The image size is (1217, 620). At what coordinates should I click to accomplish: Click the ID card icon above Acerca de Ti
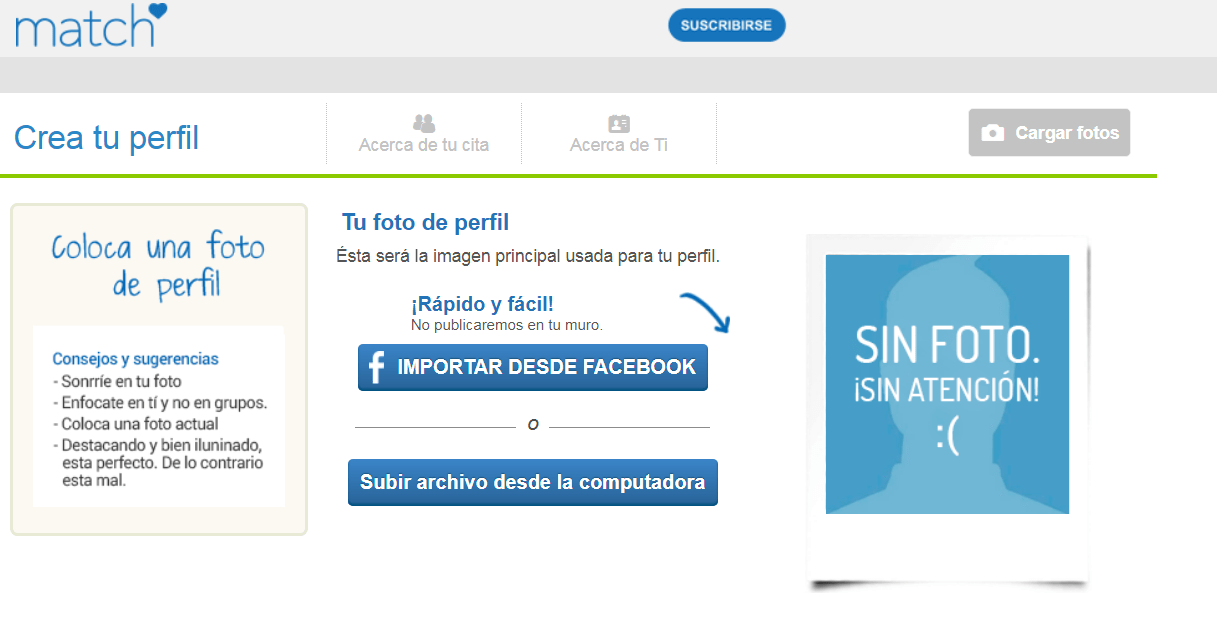[619, 124]
